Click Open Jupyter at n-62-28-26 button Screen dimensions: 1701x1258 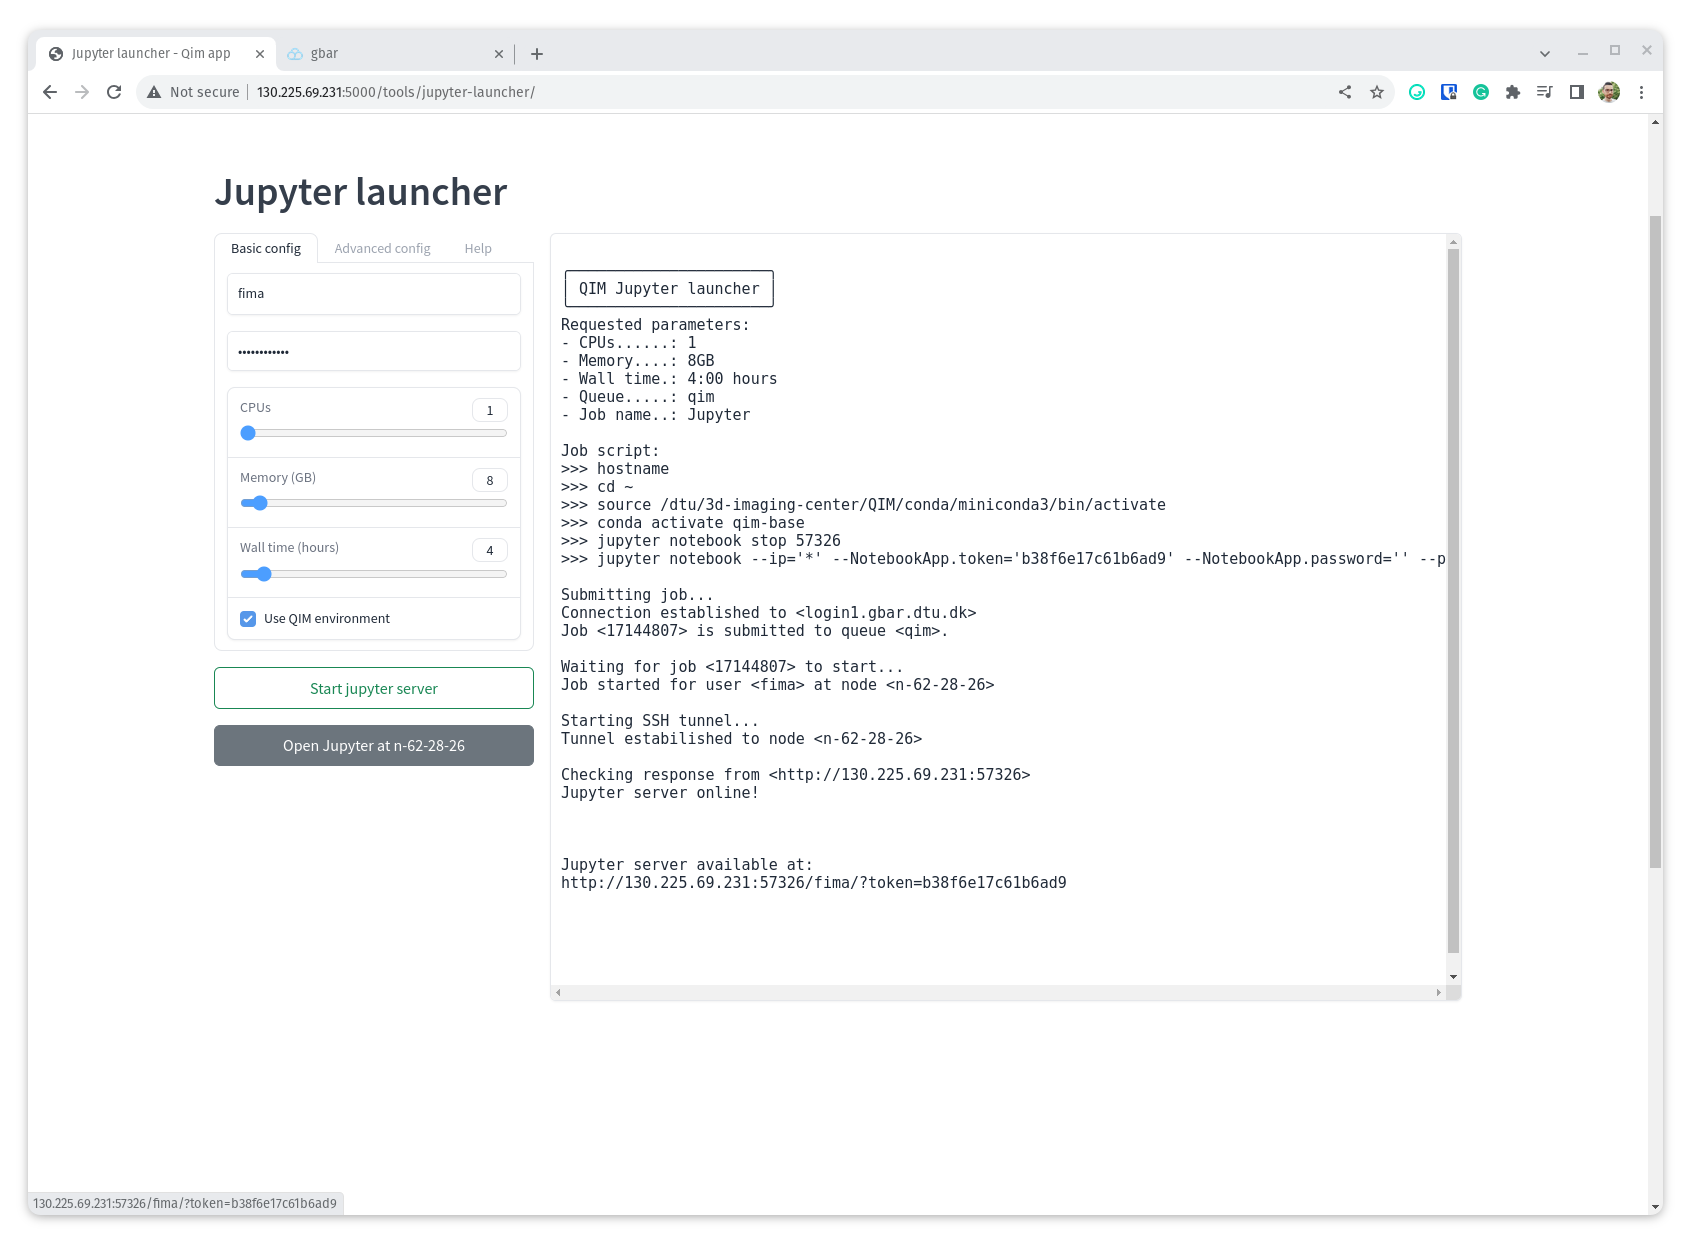pyautogui.click(x=374, y=746)
